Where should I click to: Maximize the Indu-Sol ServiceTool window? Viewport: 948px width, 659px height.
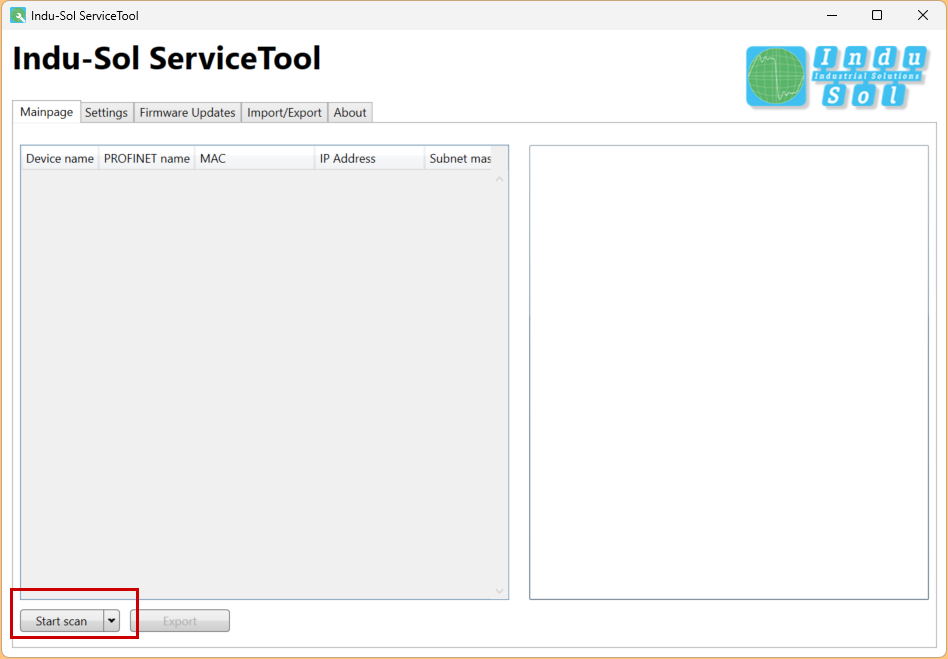pyautogui.click(x=877, y=15)
